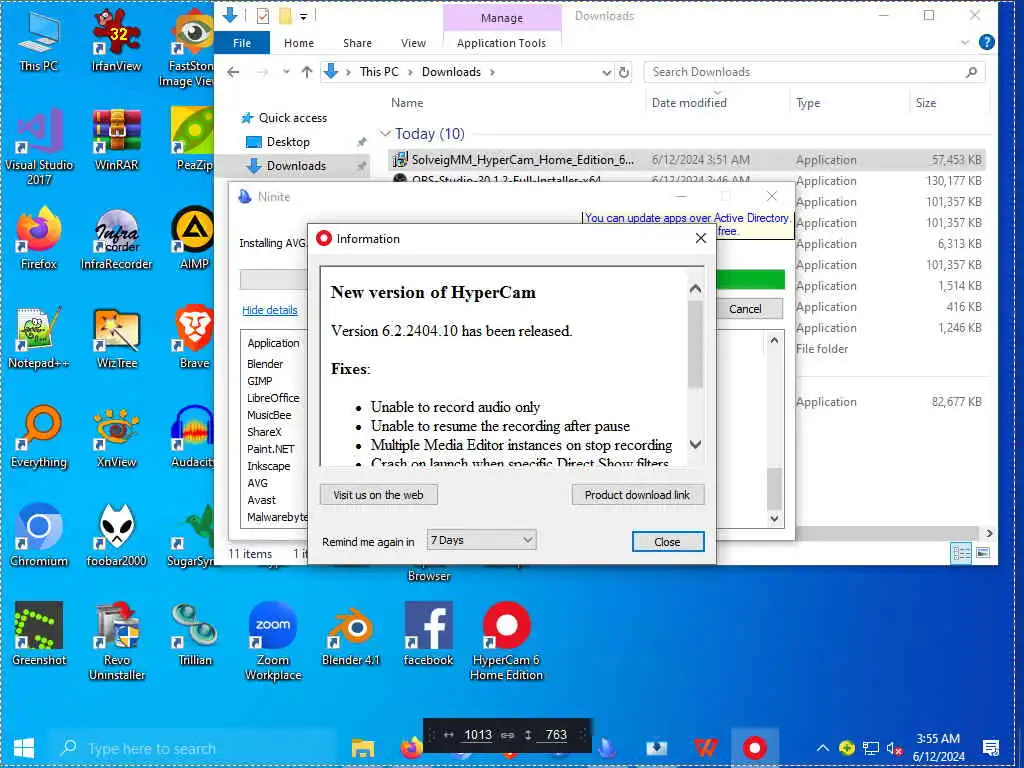1024x768 pixels.
Task: Open the Everything search desktop shortcut
Action: coord(38,437)
